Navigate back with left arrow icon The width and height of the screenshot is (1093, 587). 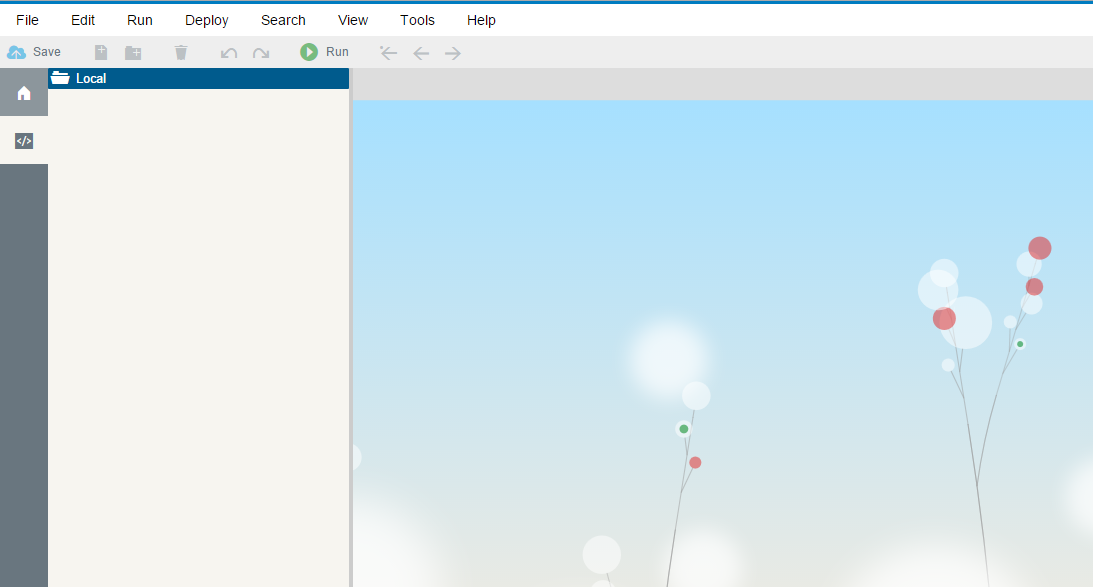421,53
